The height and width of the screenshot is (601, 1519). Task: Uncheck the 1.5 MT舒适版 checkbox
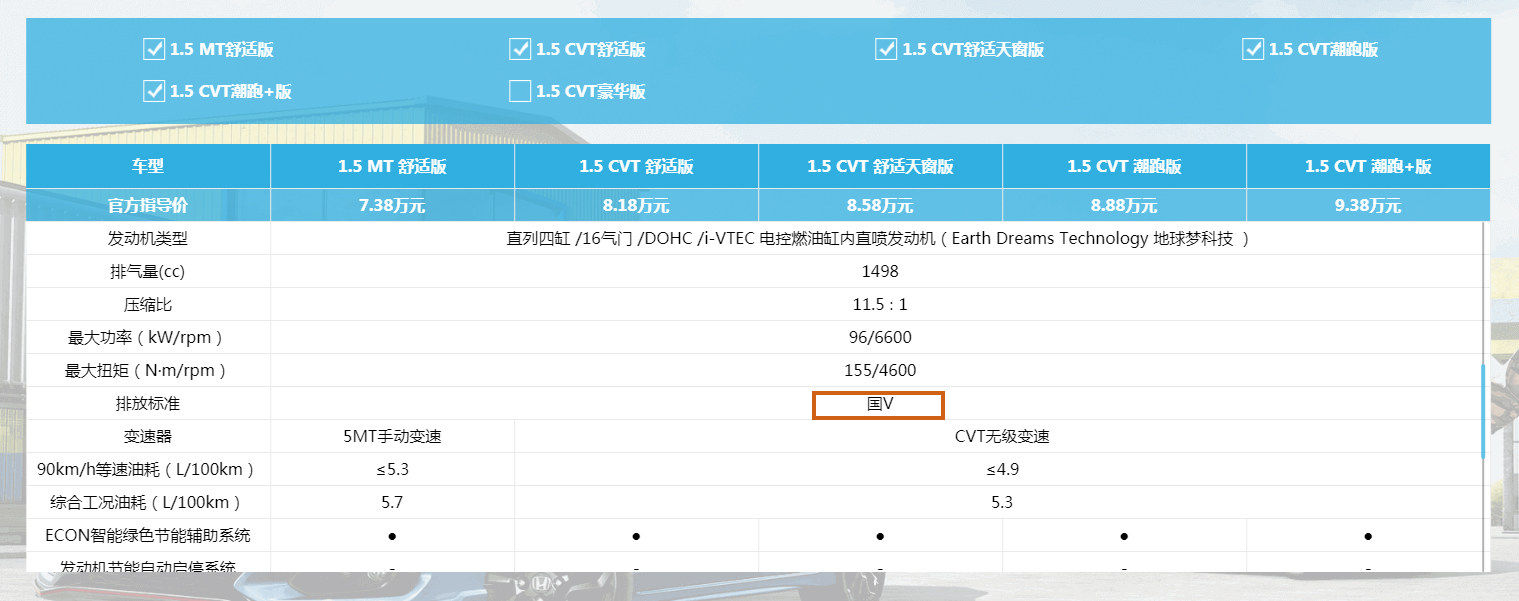[154, 49]
